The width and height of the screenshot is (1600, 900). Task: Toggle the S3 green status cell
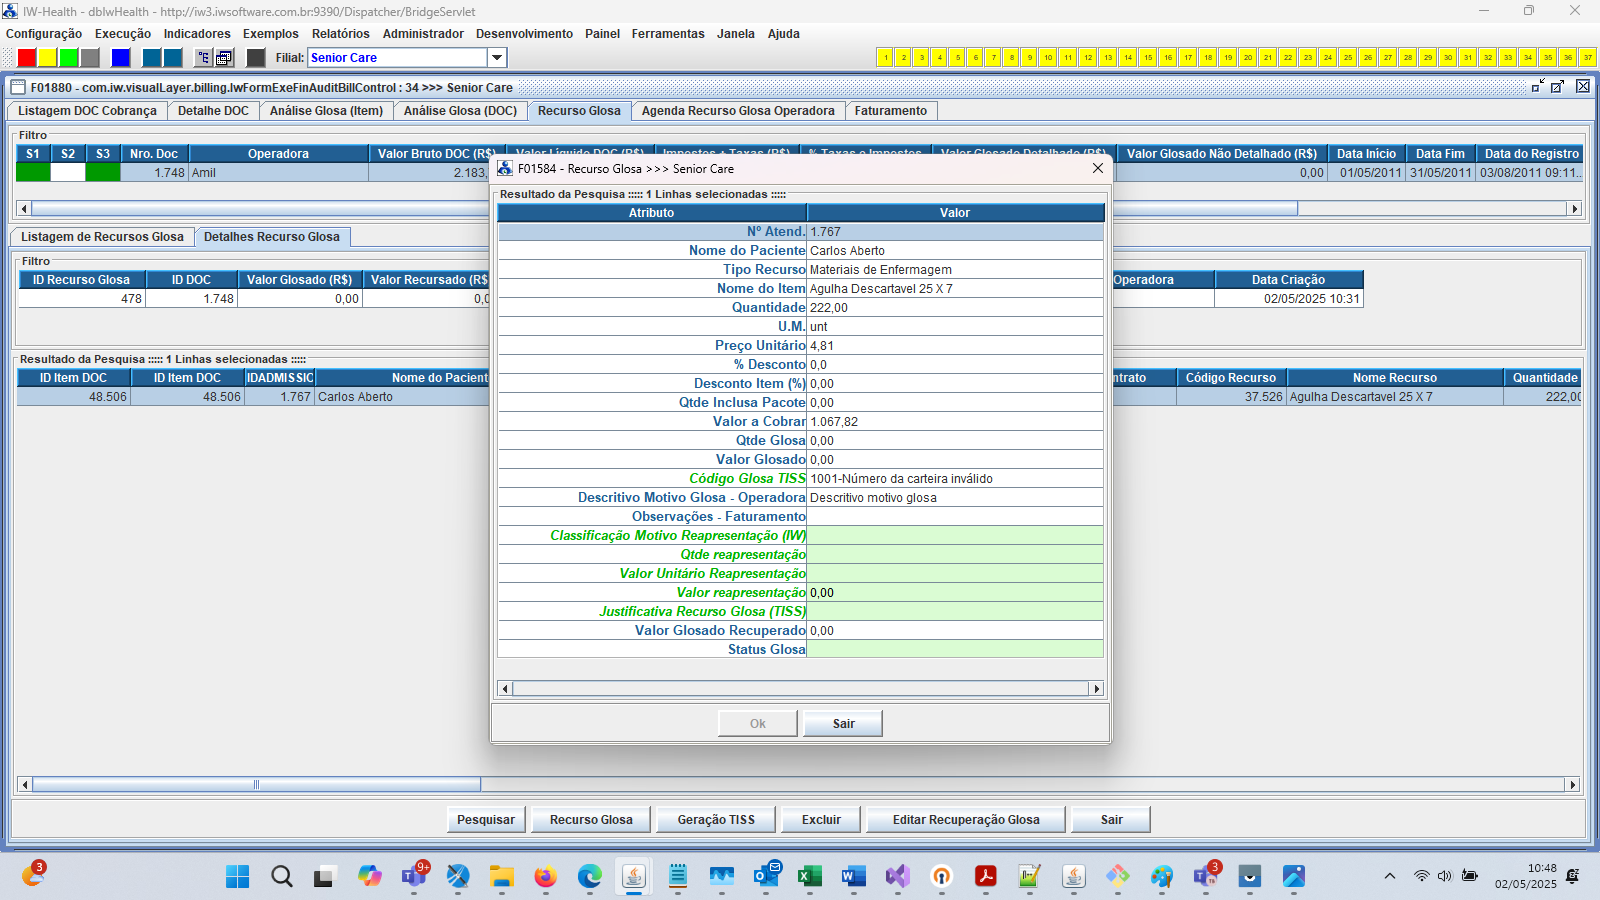click(101, 171)
